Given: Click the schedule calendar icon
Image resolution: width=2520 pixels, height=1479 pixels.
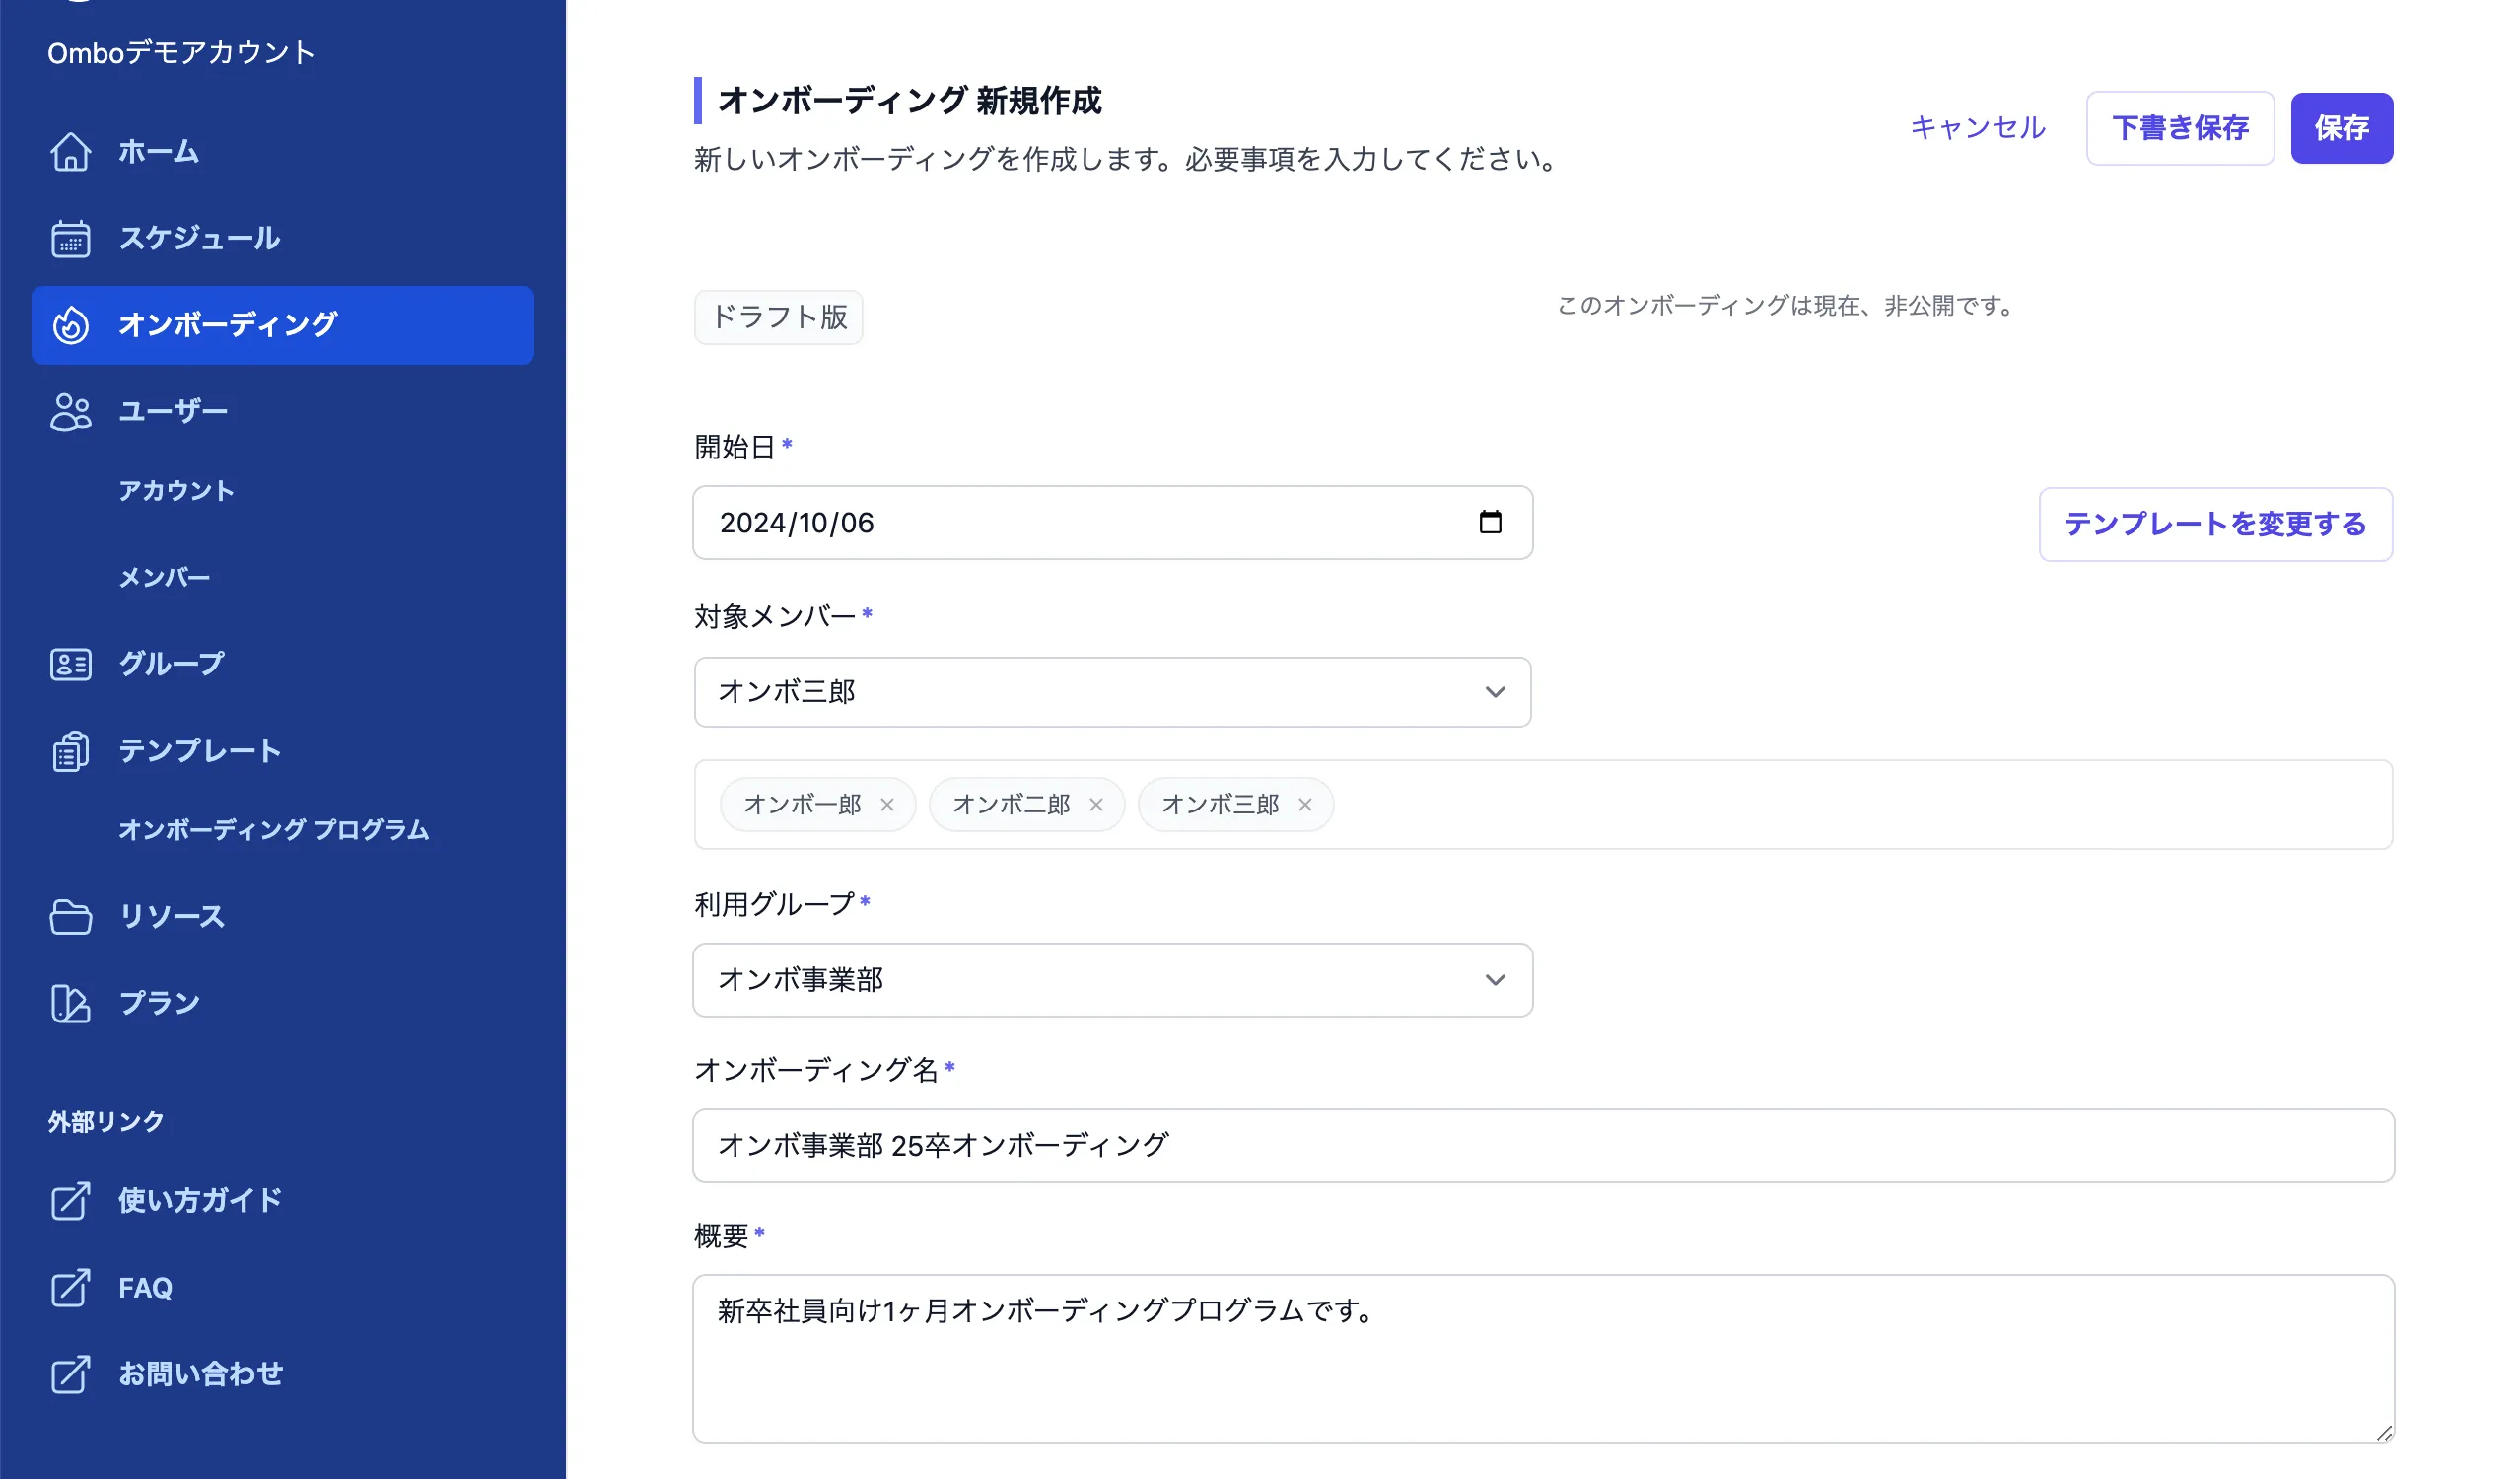Looking at the screenshot, I should pos(70,239).
